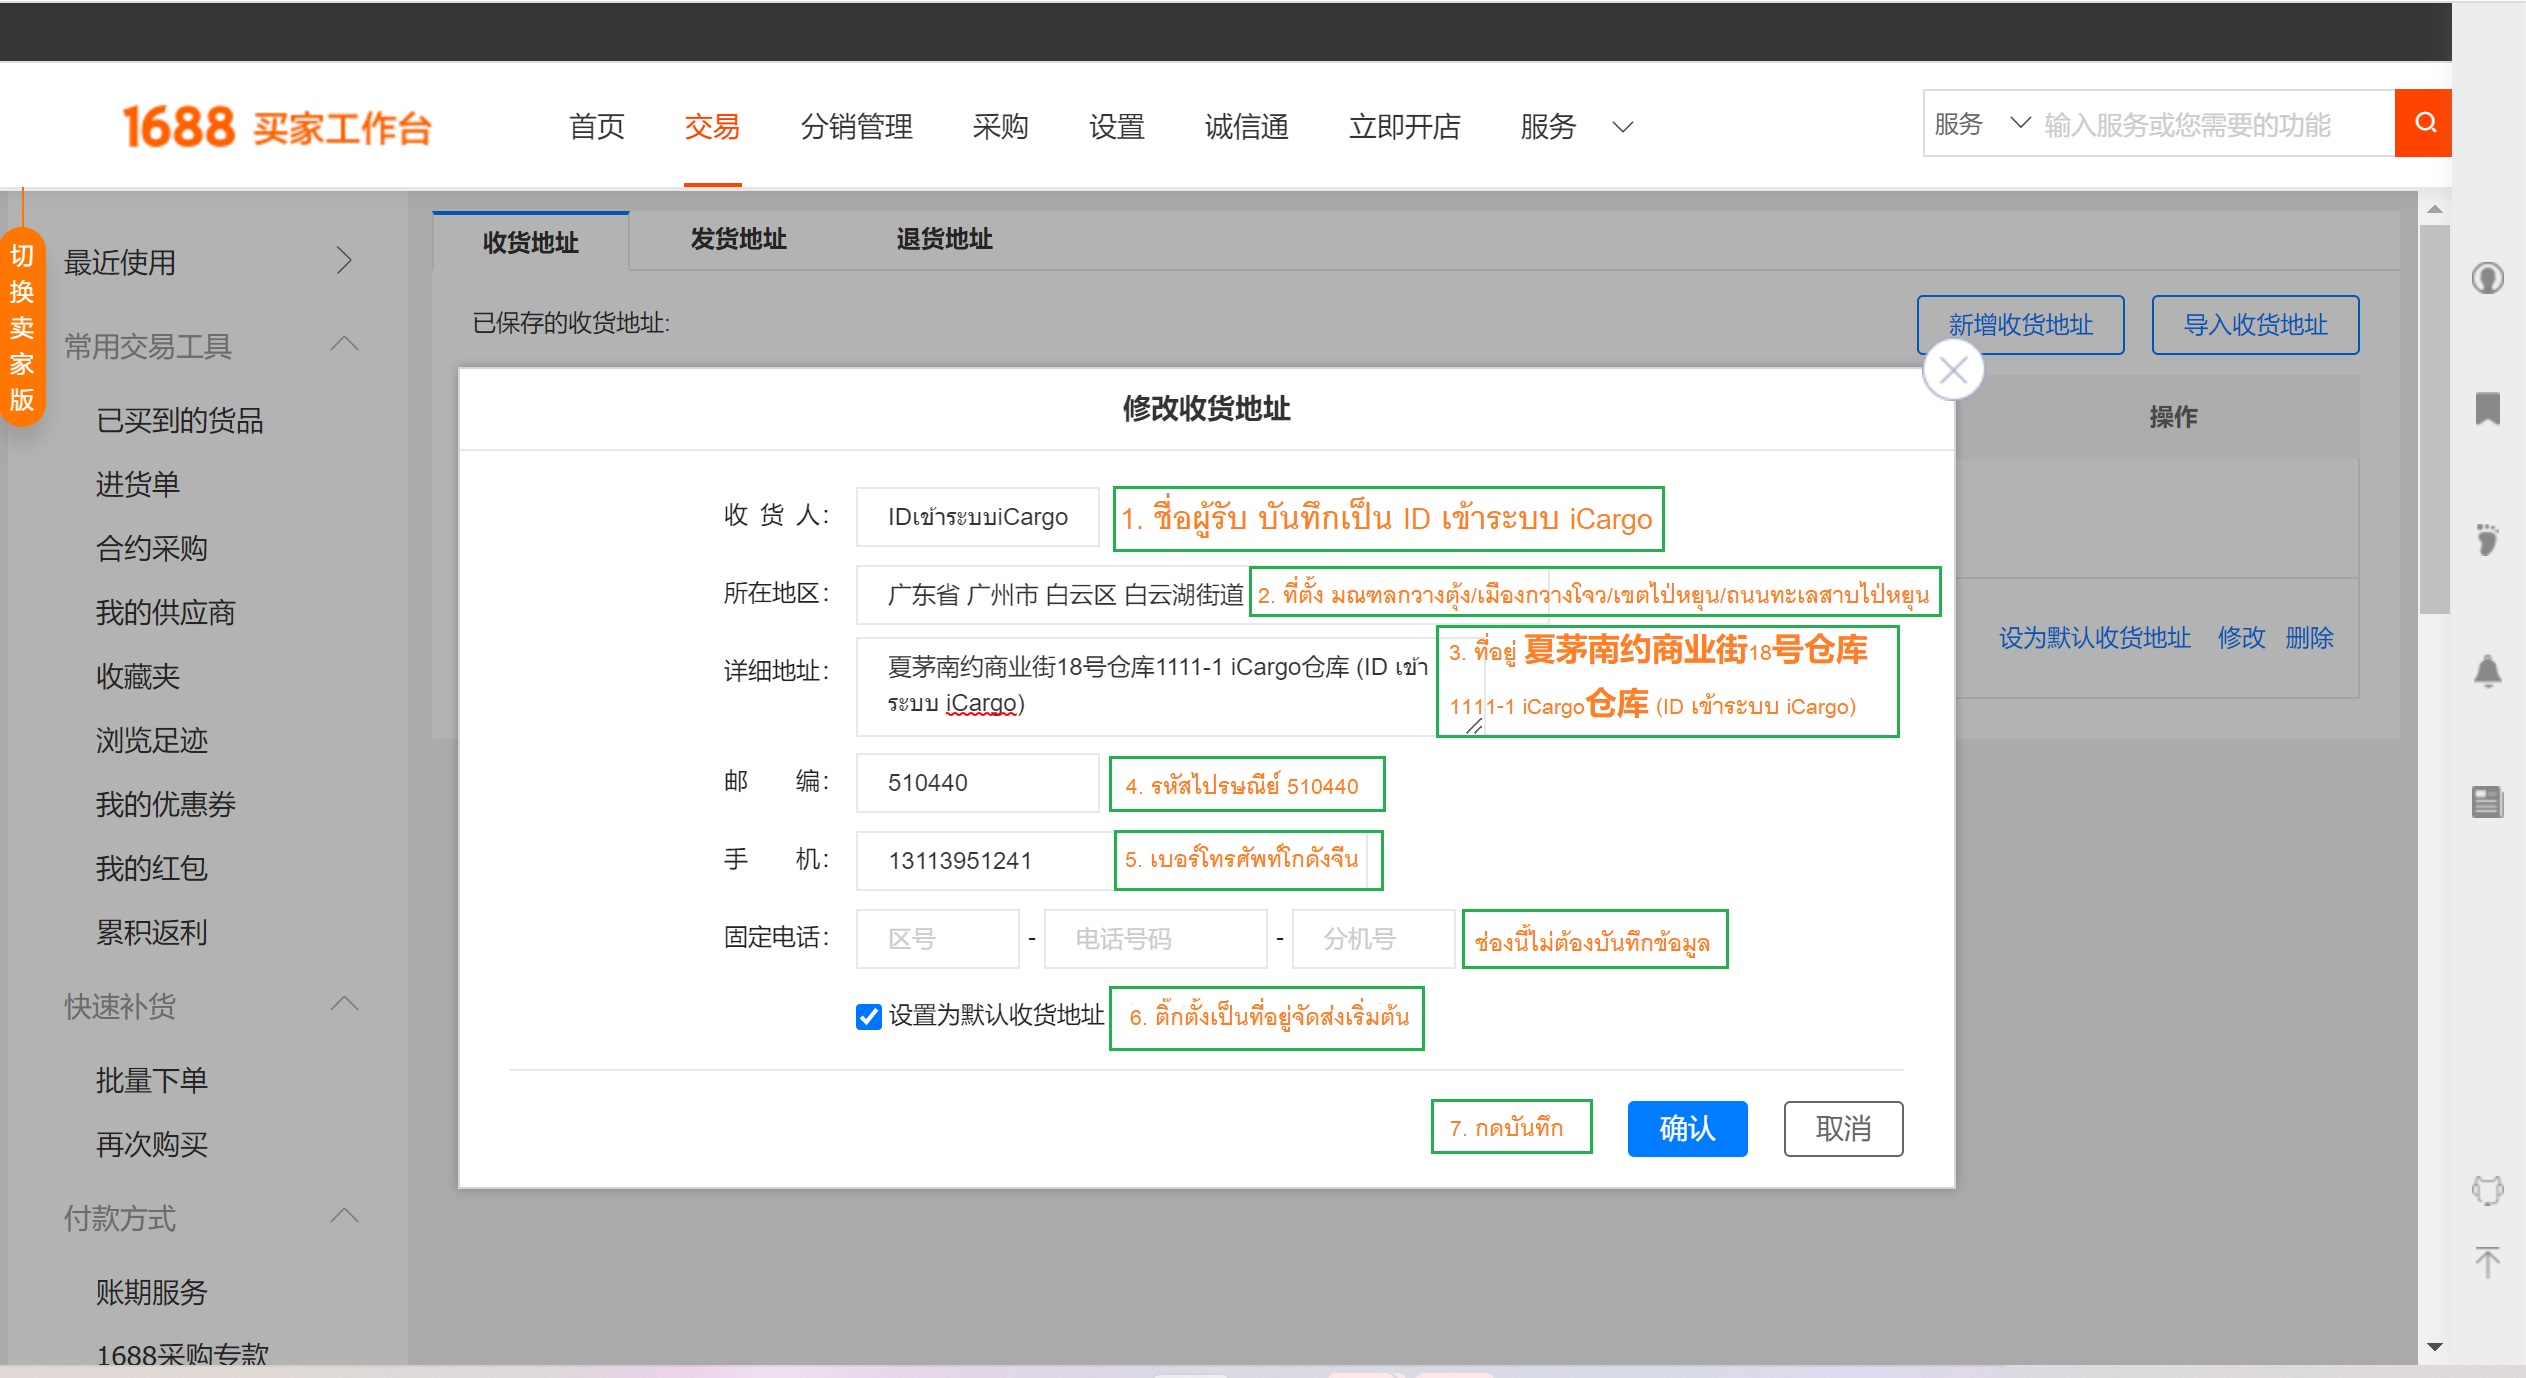Open 浏览足迹 in sidebar
This screenshot has width=2526, height=1378.
tap(151, 741)
